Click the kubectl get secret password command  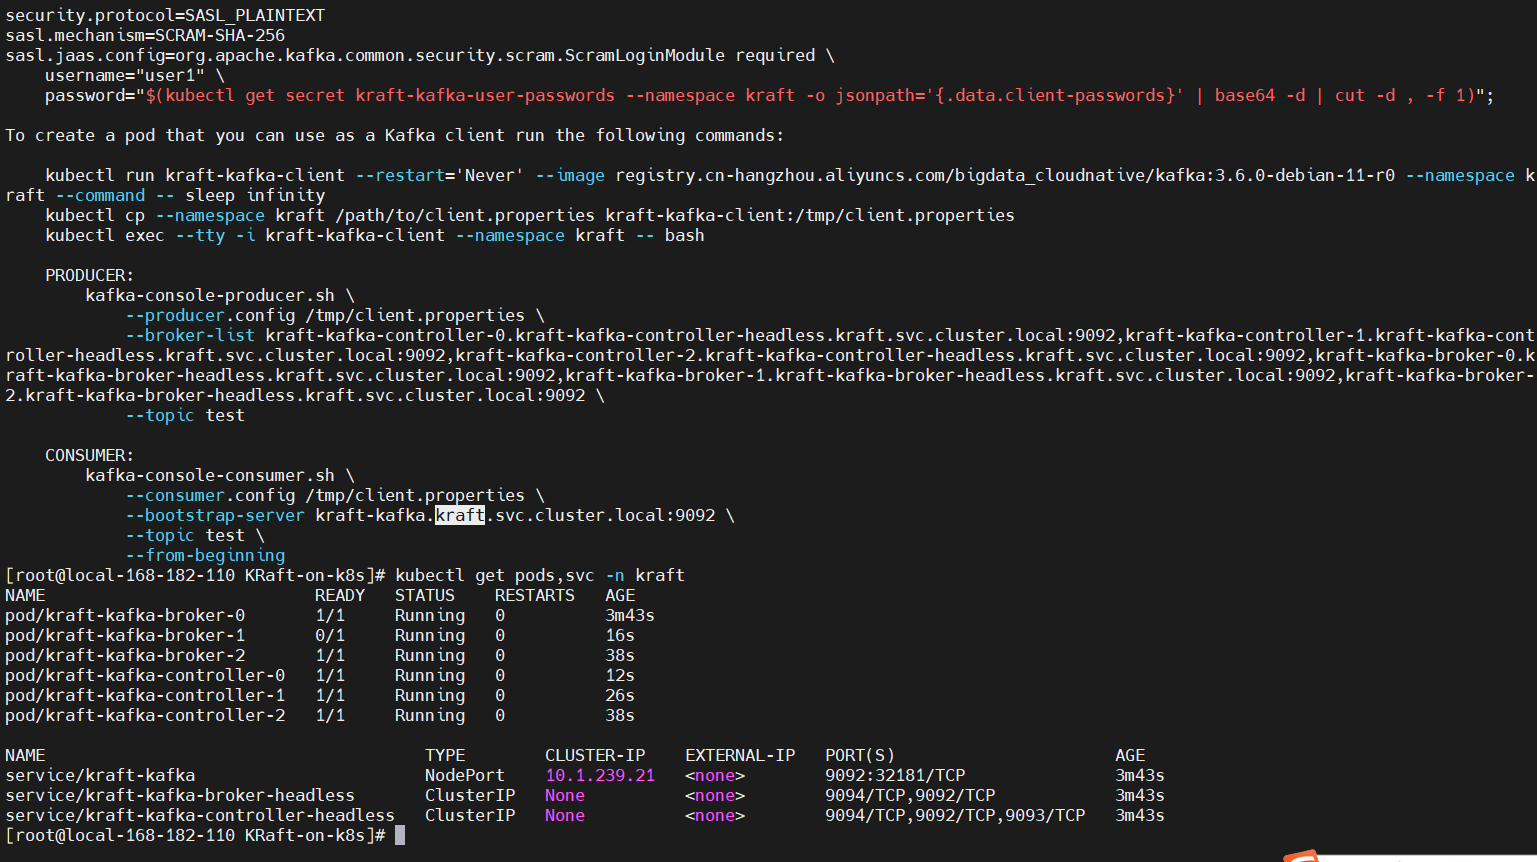810,96
